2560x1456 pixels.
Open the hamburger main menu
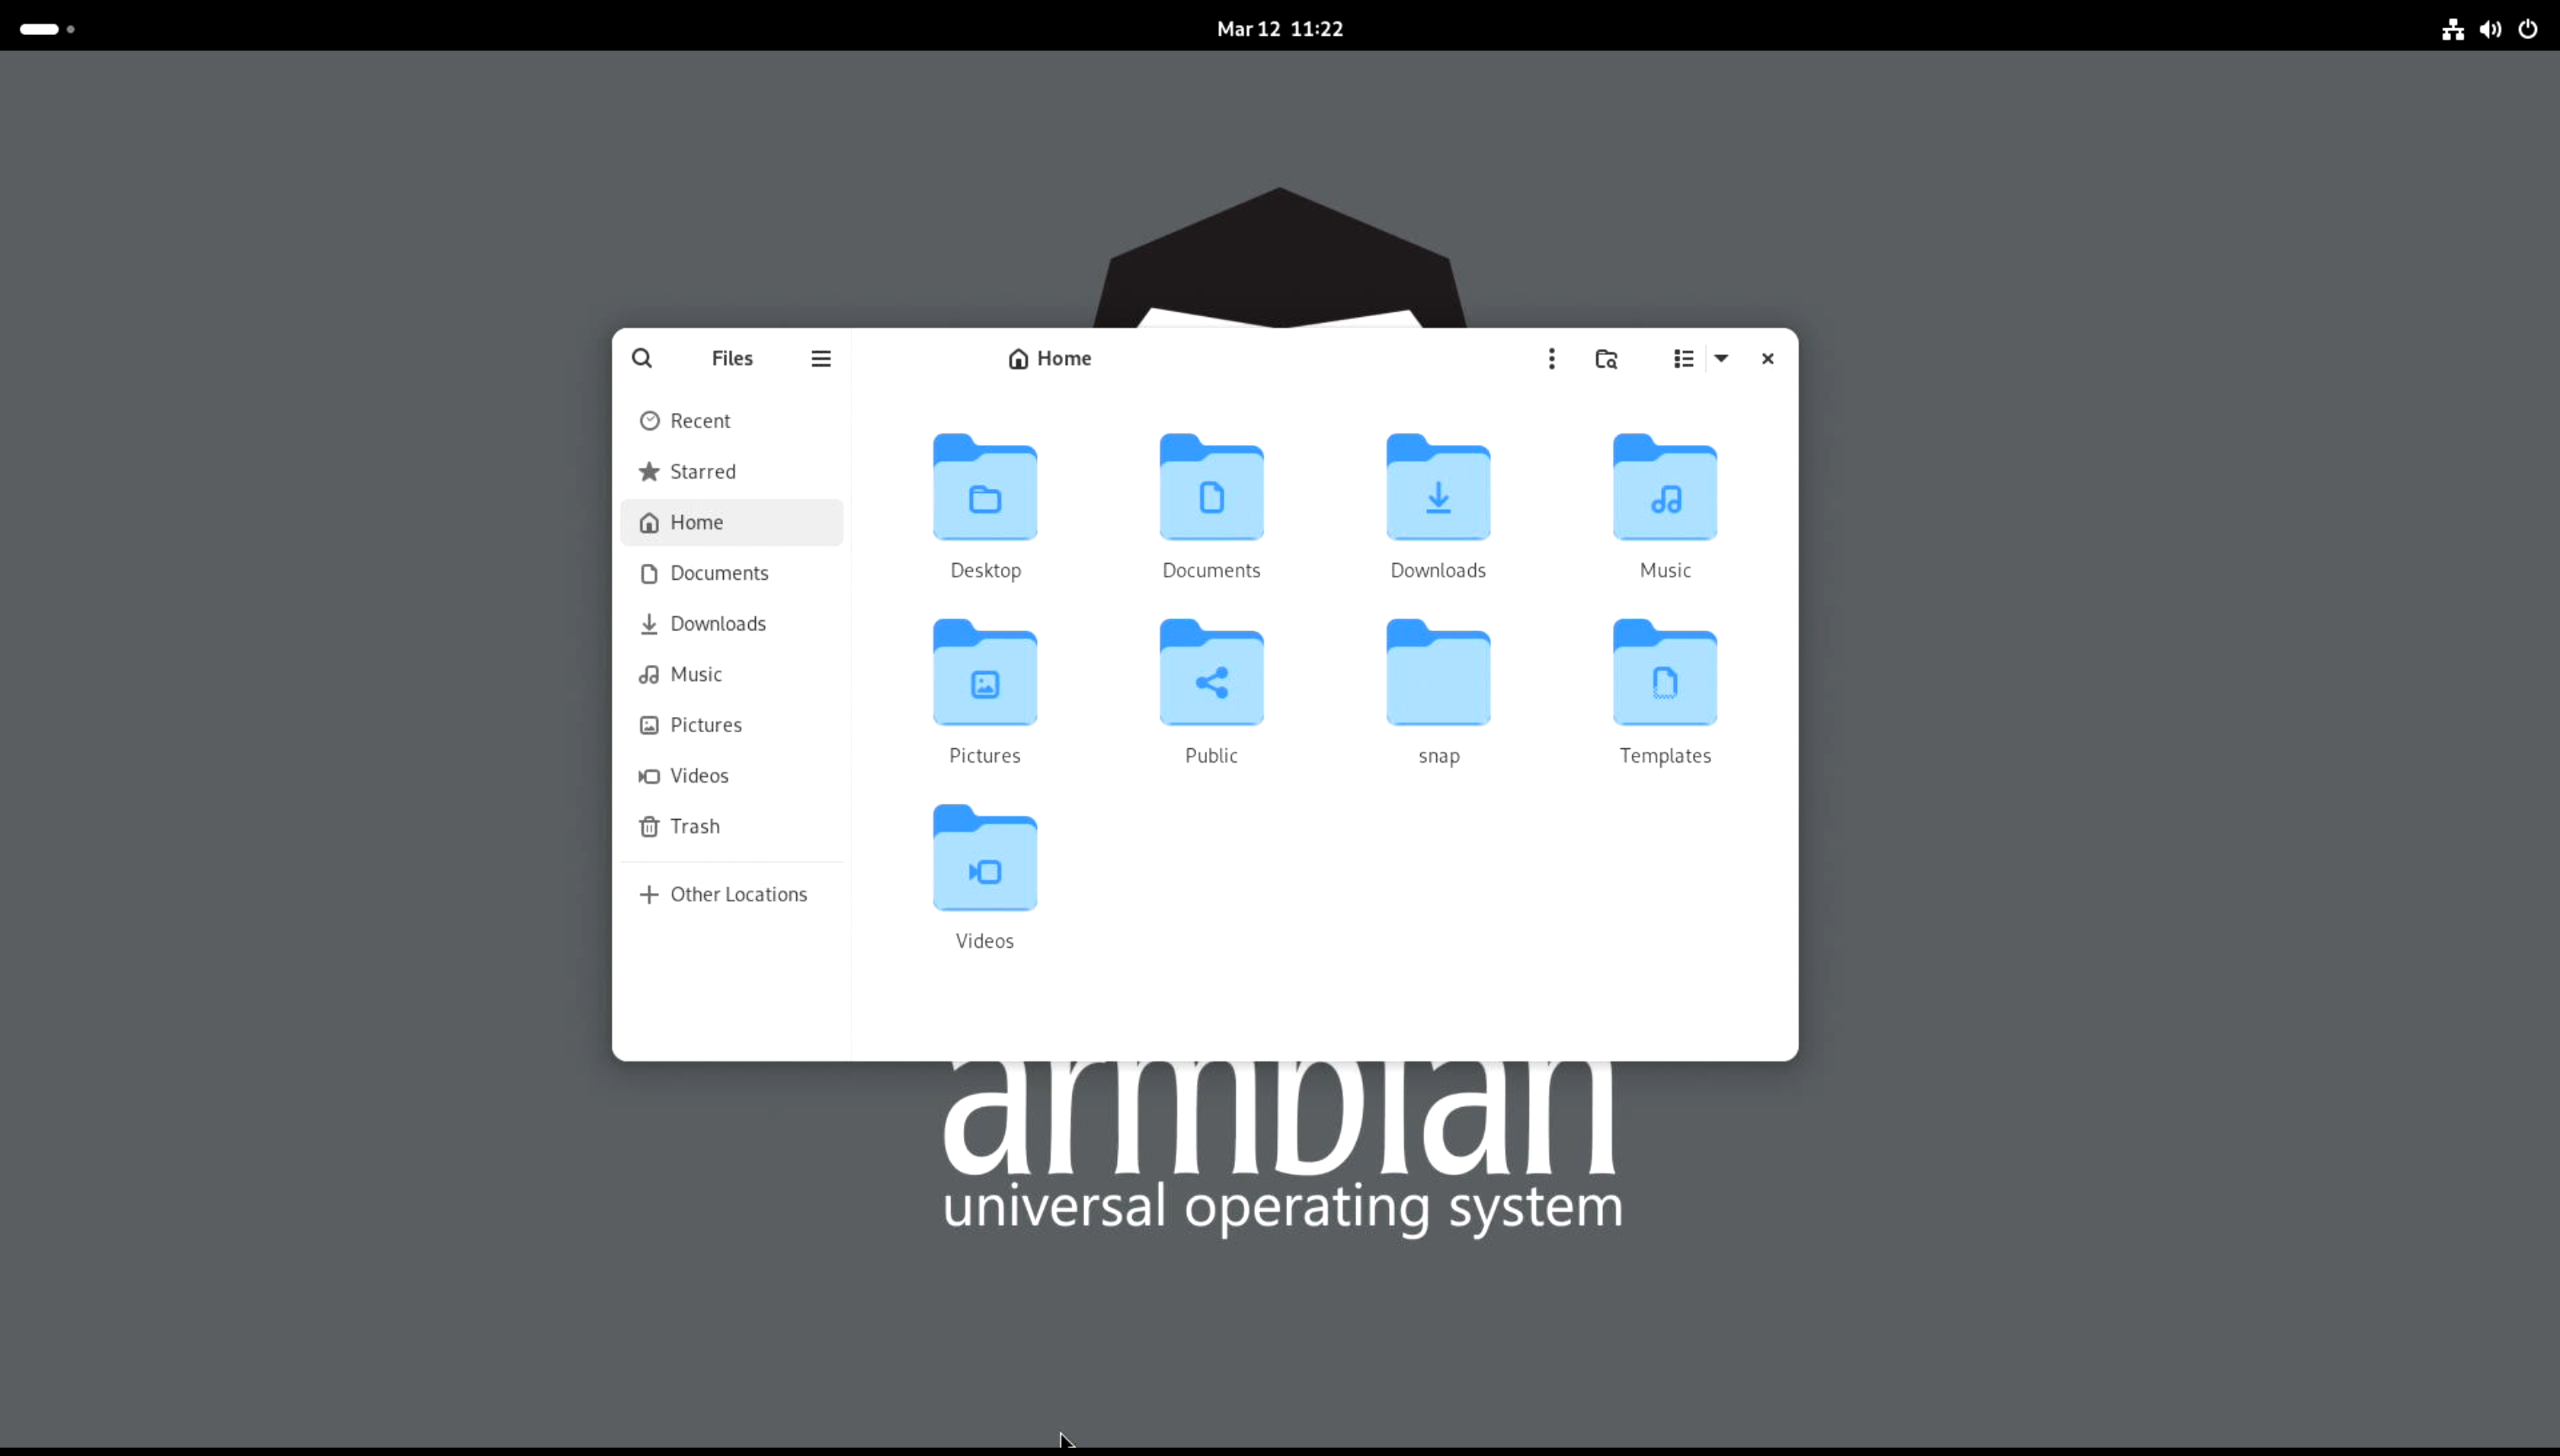point(820,358)
